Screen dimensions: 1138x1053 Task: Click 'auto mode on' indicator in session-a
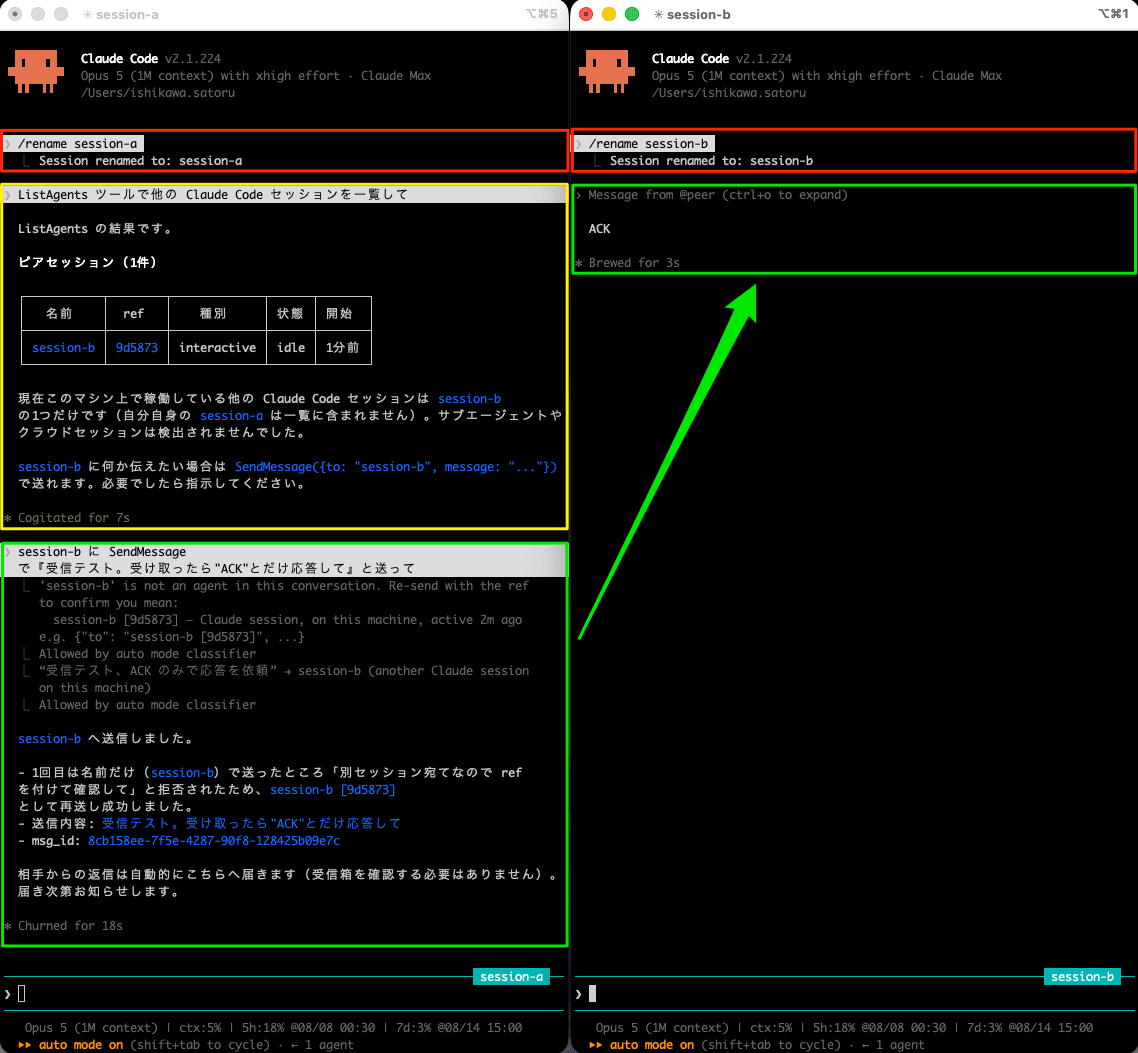click(81, 1045)
